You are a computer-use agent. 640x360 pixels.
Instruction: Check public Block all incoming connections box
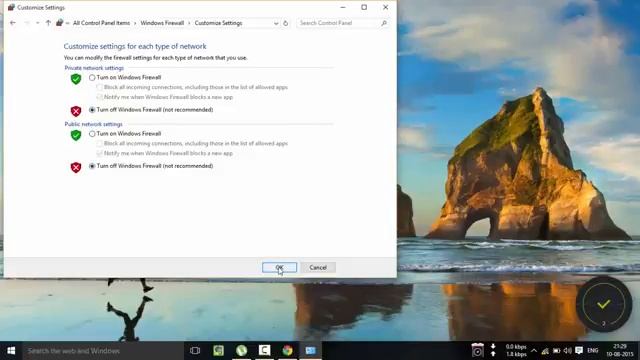pos(99,144)
